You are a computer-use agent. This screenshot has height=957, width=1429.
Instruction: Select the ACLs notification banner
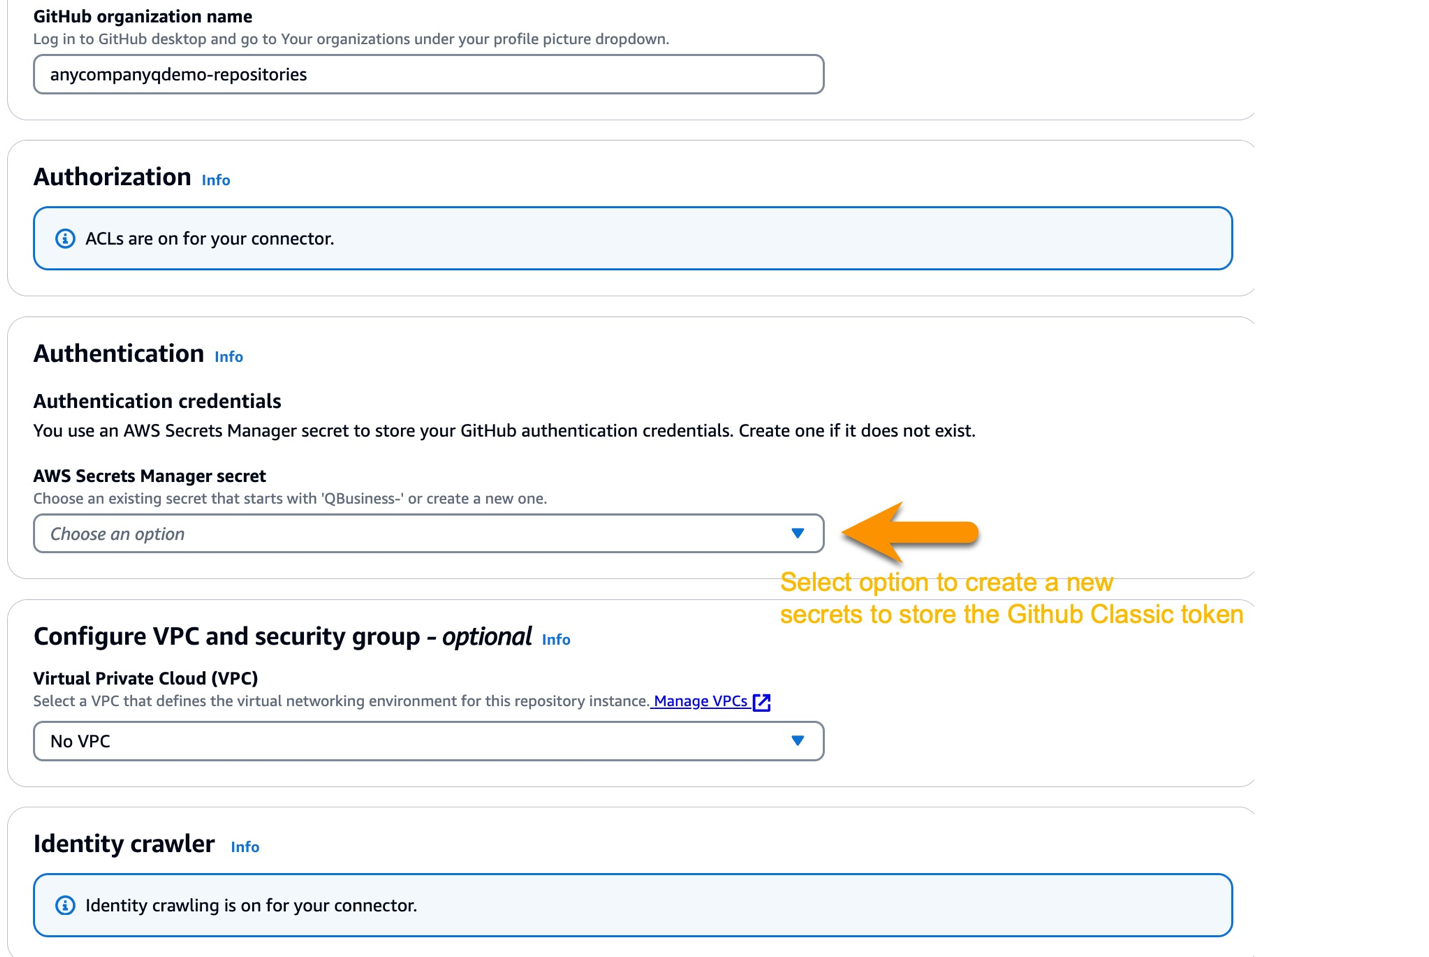tap(632, 238)
